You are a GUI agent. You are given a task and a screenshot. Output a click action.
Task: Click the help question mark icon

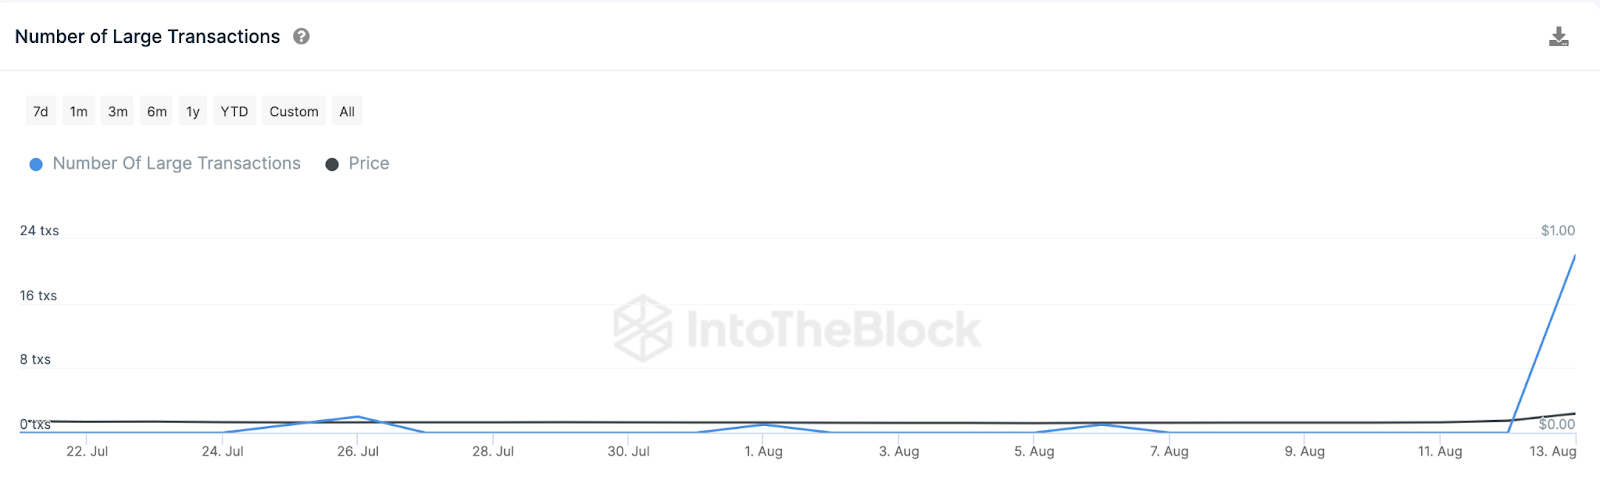[301, 36]
